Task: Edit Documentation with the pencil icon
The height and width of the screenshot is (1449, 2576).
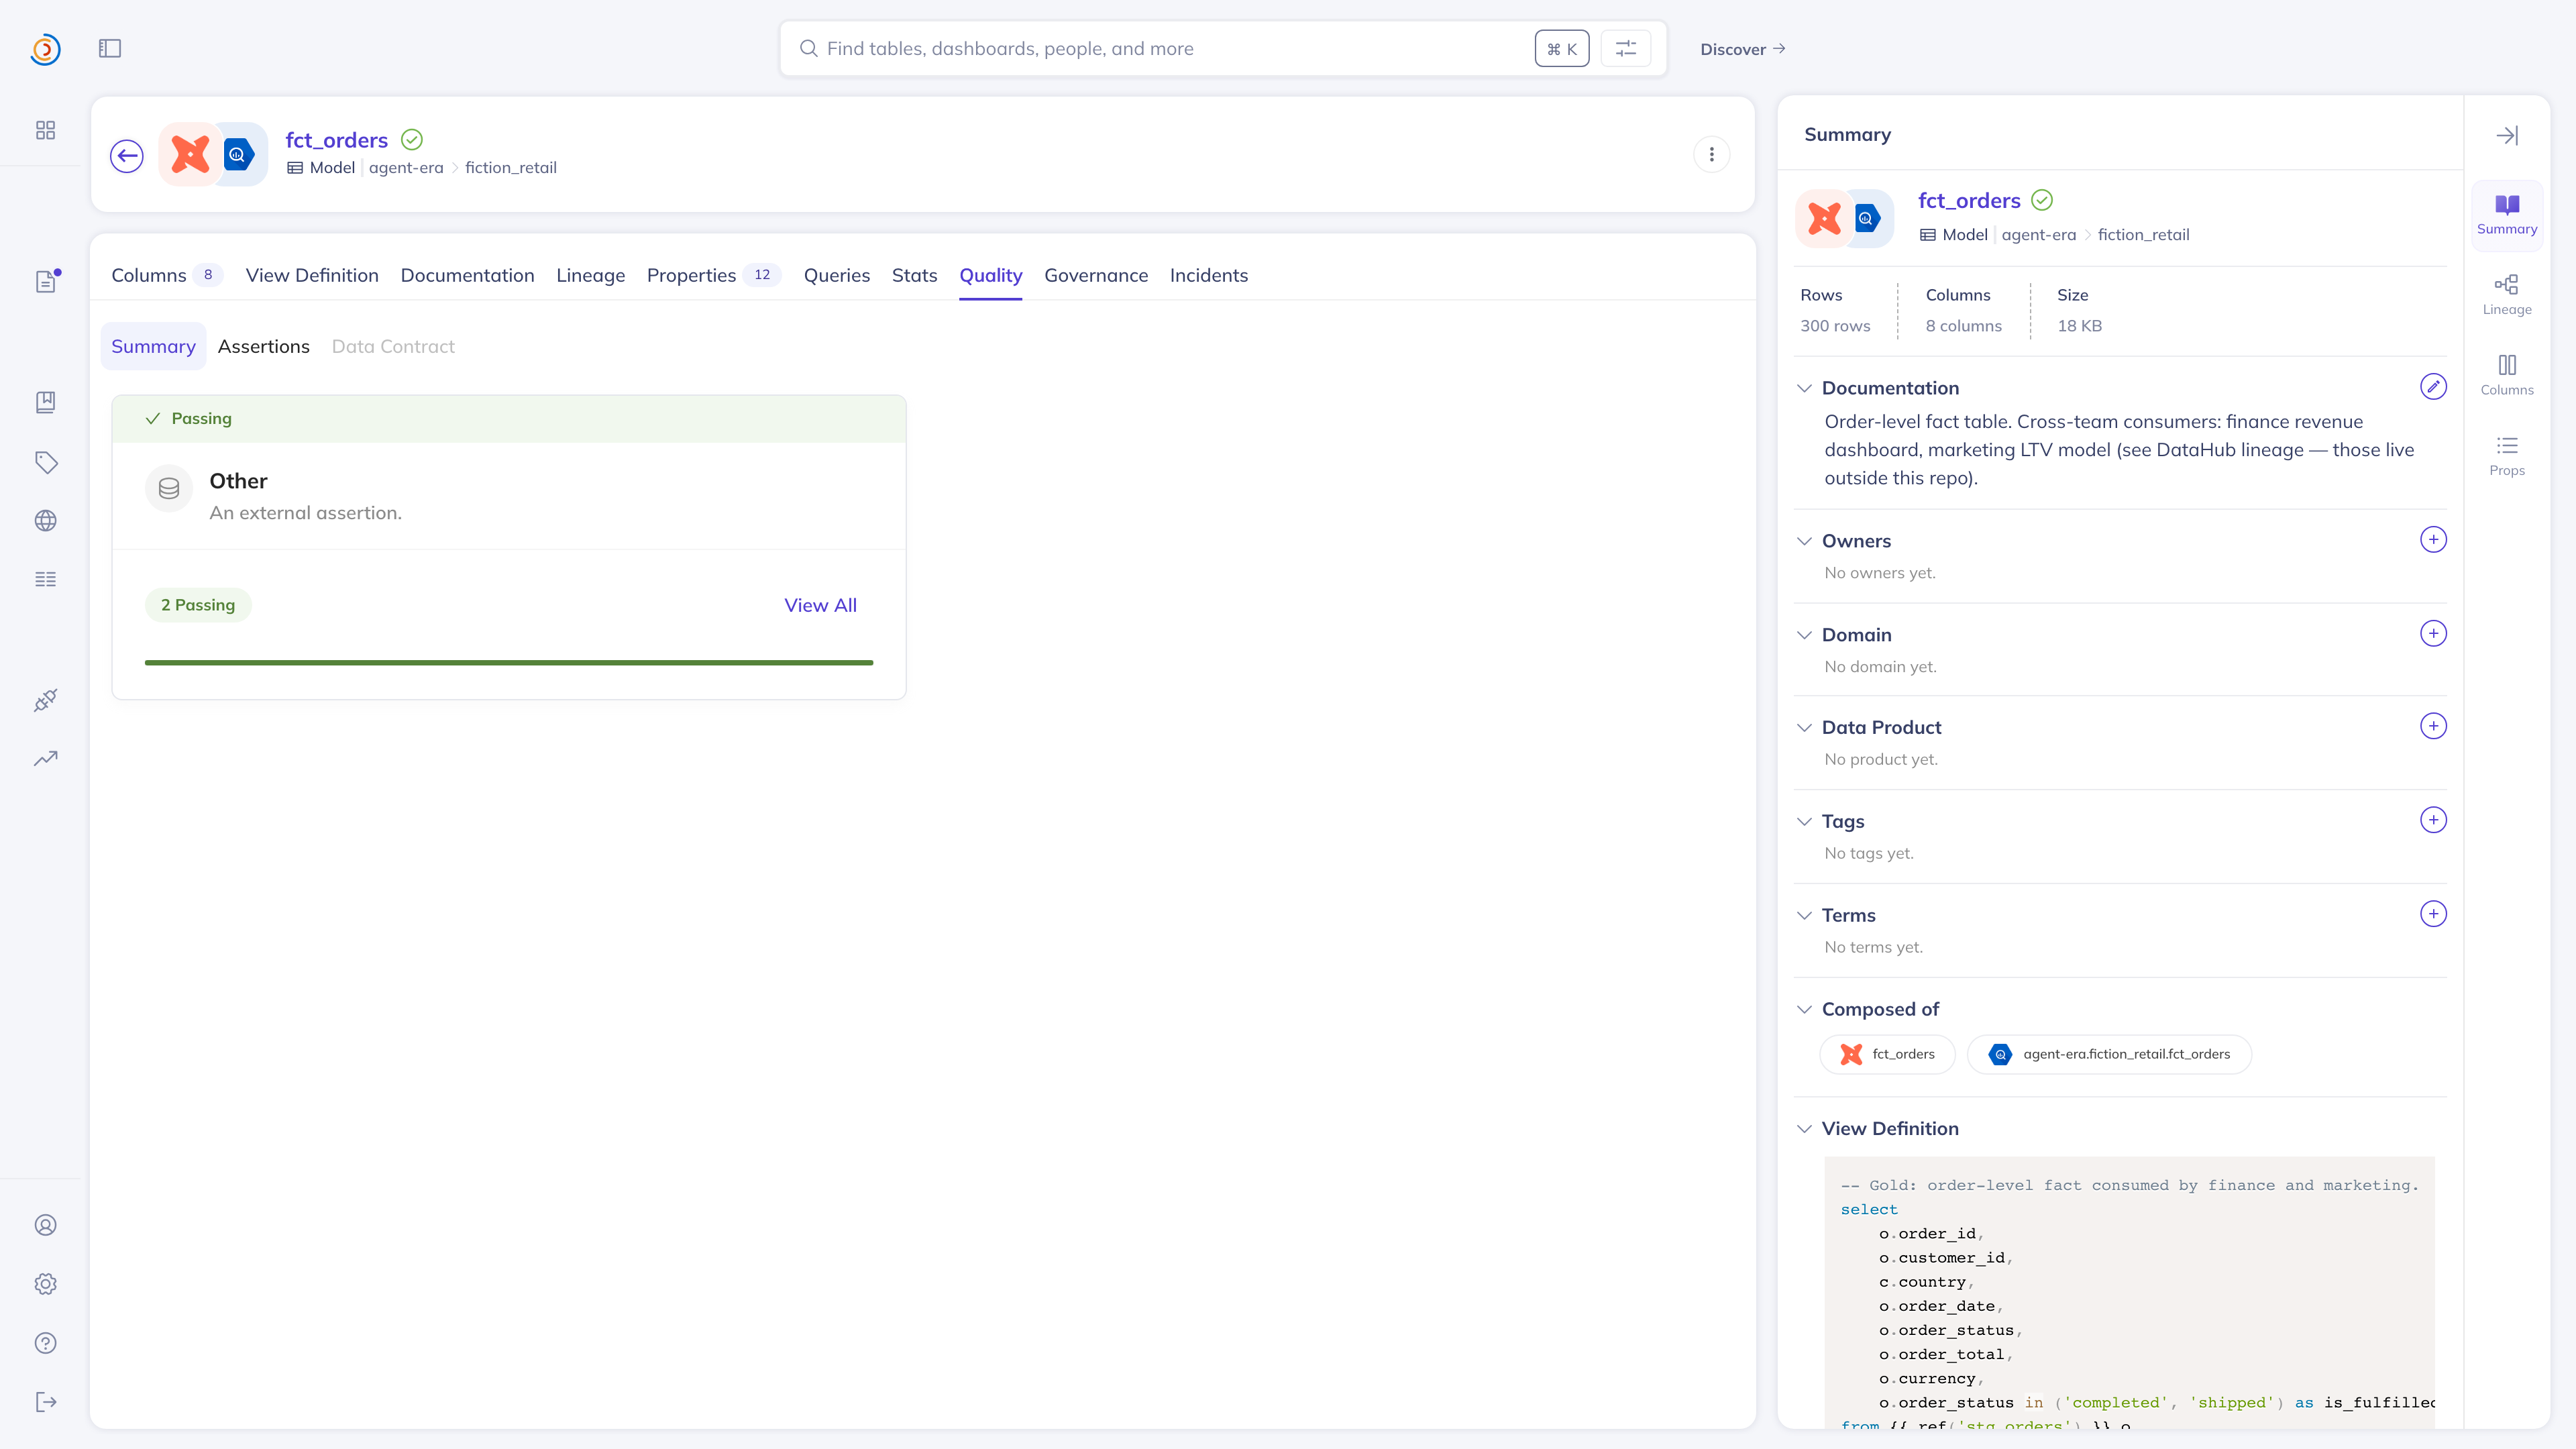Action: click(x=2433, y=386)
